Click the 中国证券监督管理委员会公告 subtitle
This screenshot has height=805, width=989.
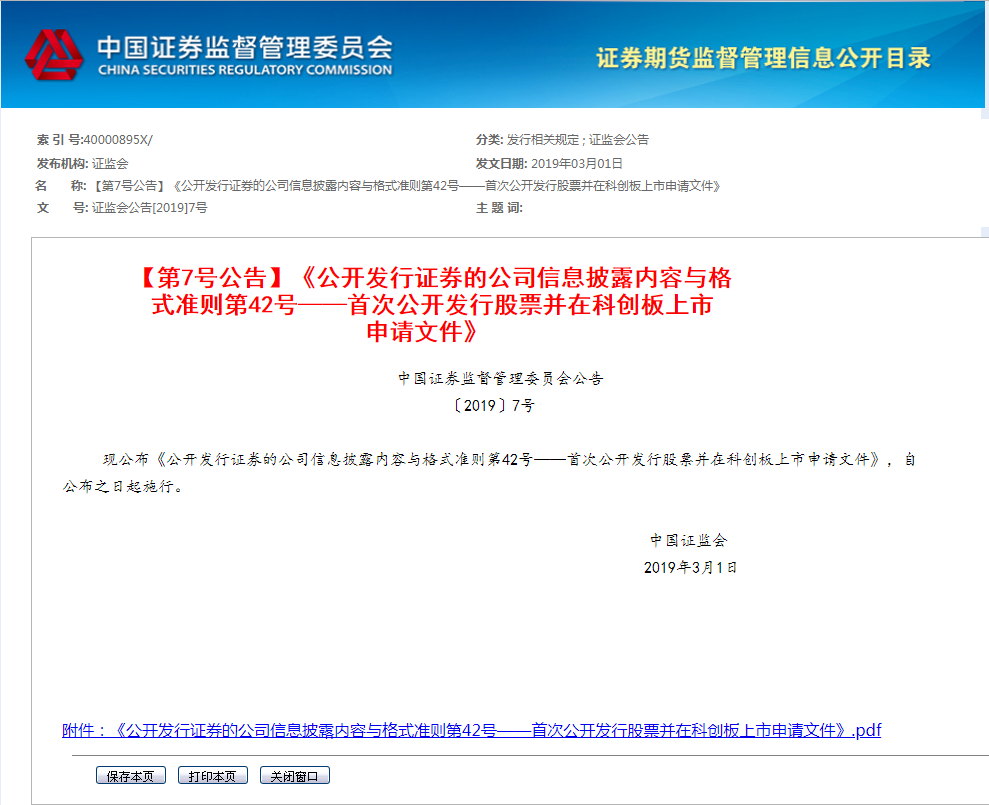pos(501,379)
